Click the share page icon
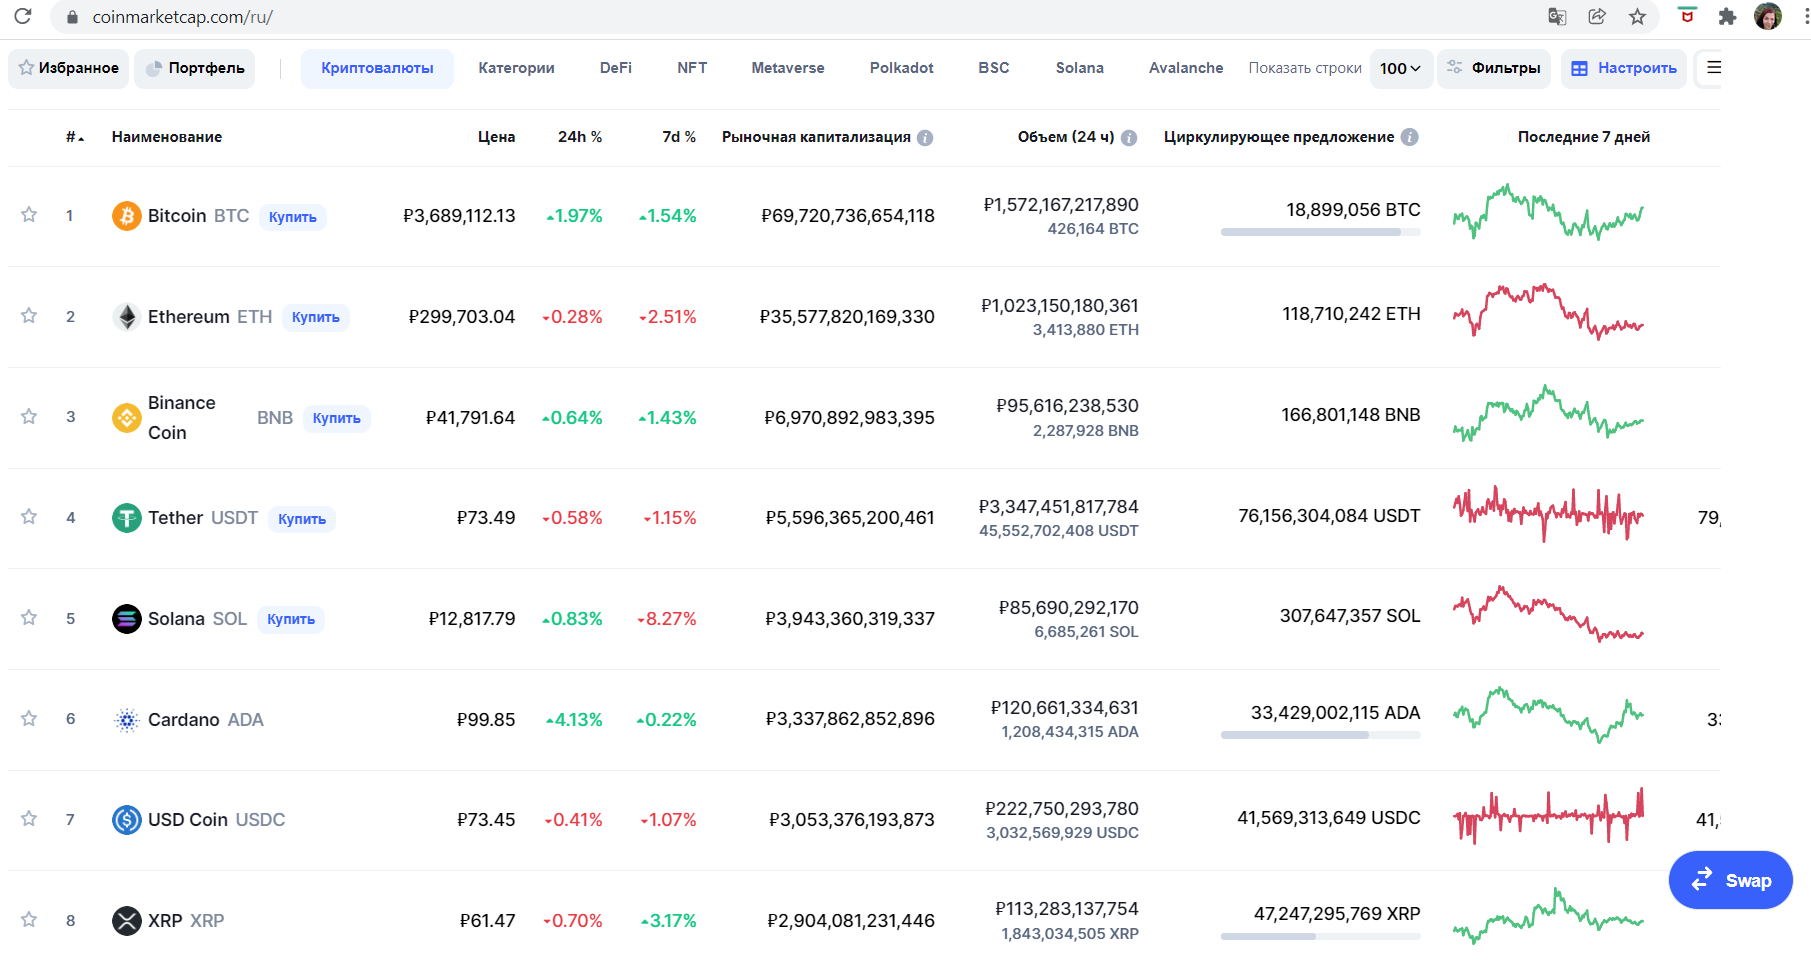Viewport: 1811px width, 967px height. (1597, 16)
